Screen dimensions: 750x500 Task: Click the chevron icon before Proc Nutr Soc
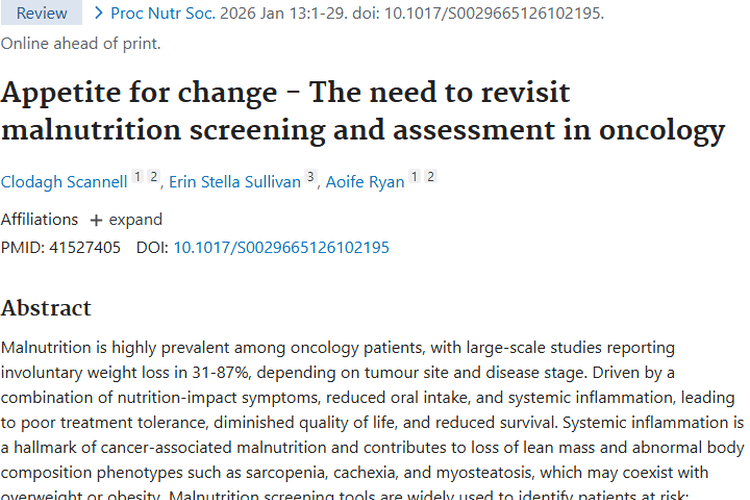click(x=98, y=13)
